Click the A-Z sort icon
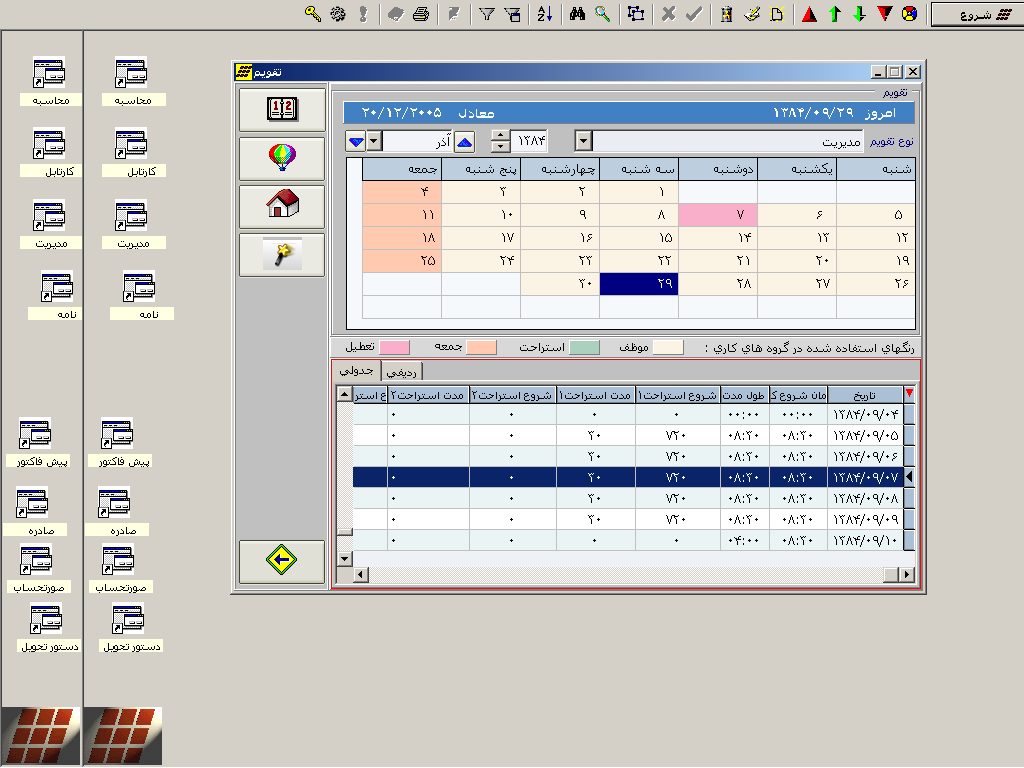The image size is (1024, 768). 544,14
